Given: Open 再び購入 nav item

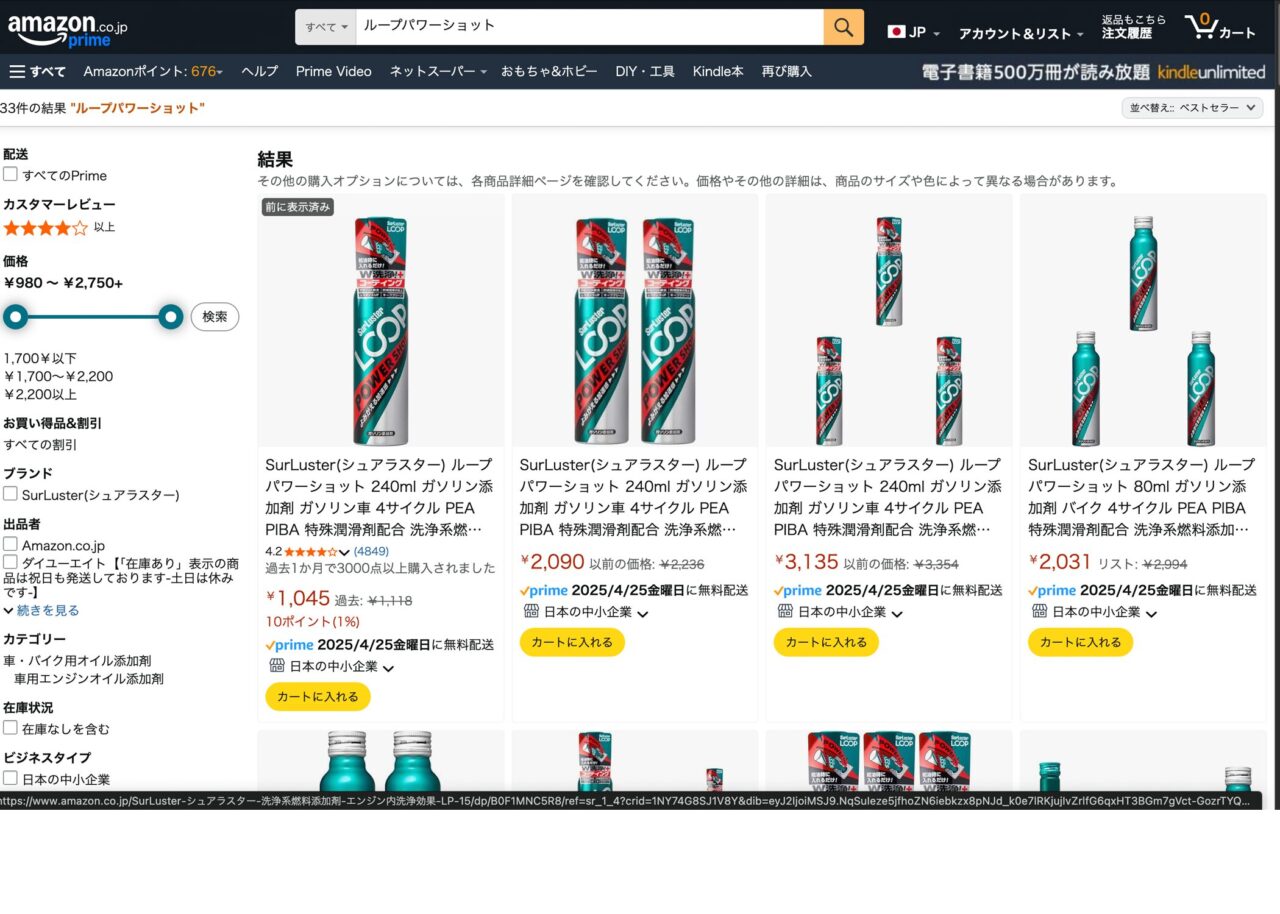Looking at the screenshot, I should point(787,71).
